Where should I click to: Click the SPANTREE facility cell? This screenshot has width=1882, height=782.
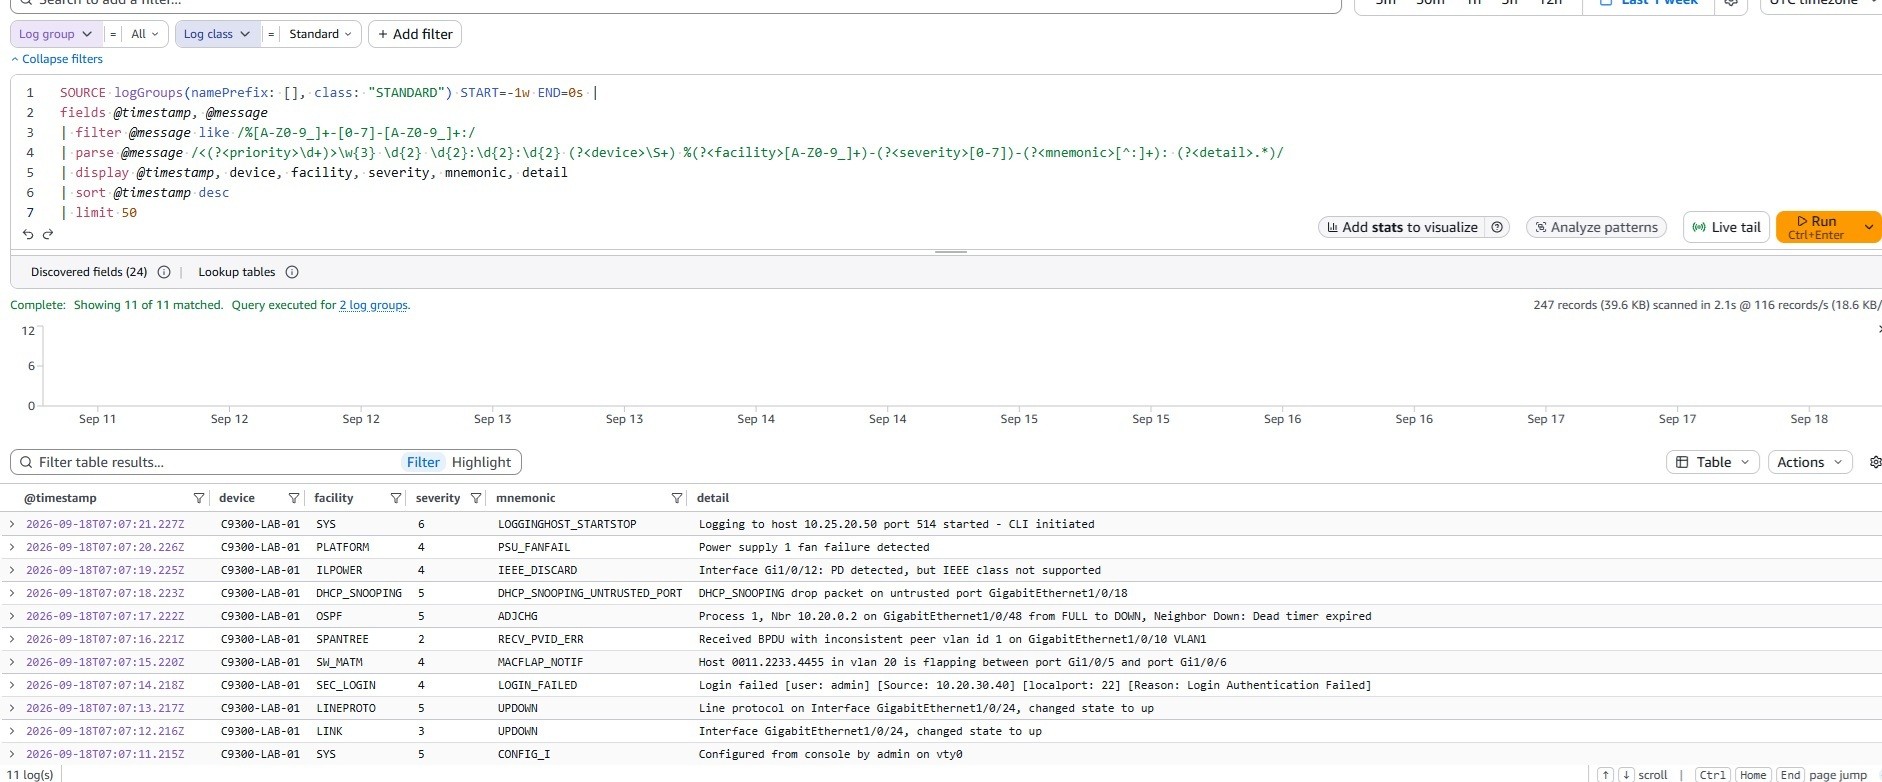tap(342, 639)
